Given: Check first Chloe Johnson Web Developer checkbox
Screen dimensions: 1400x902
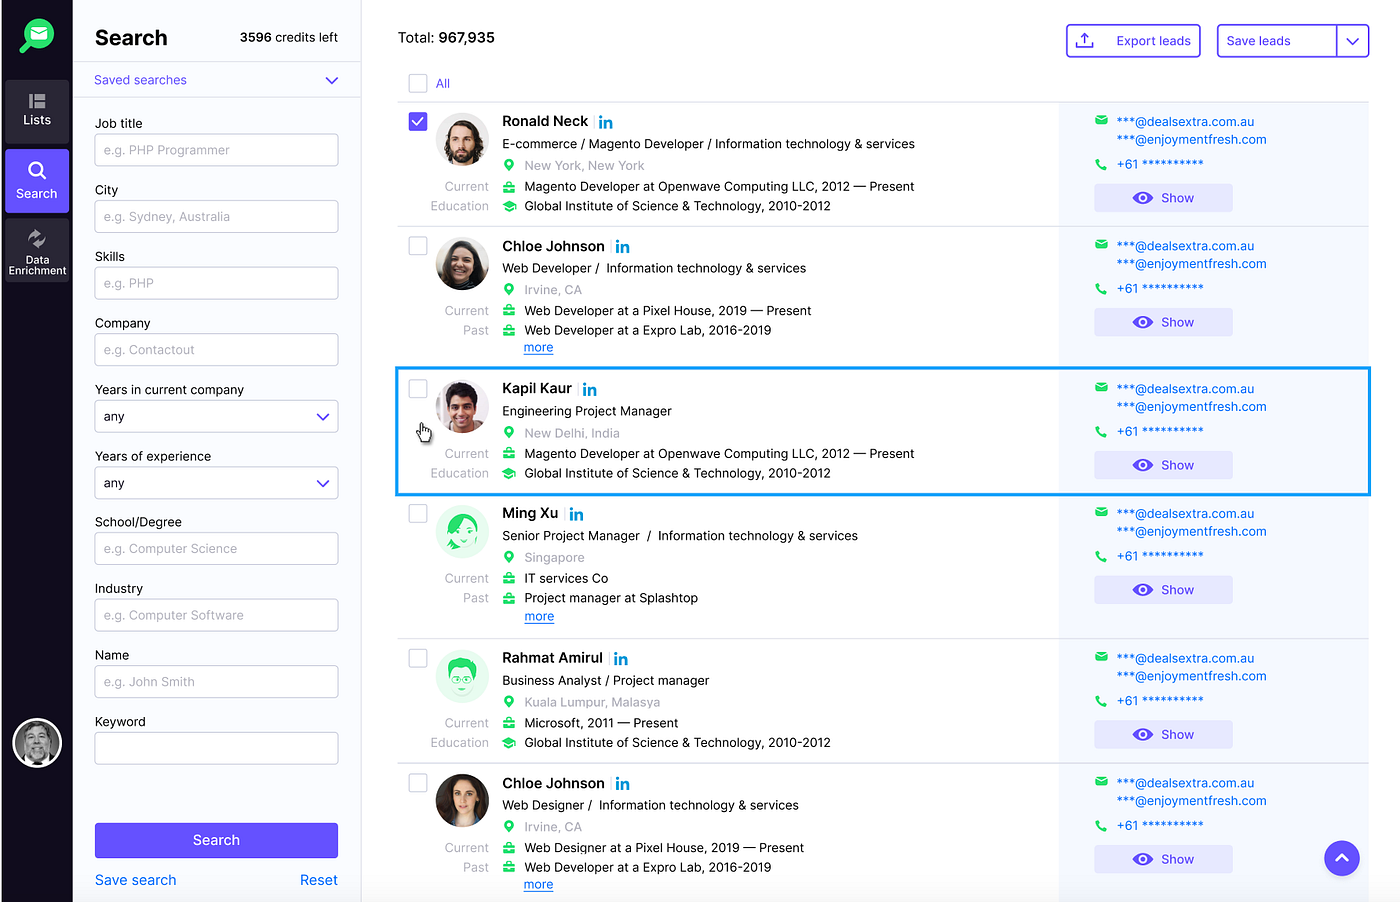Looking at the screenshot, I should click(418, 246).
